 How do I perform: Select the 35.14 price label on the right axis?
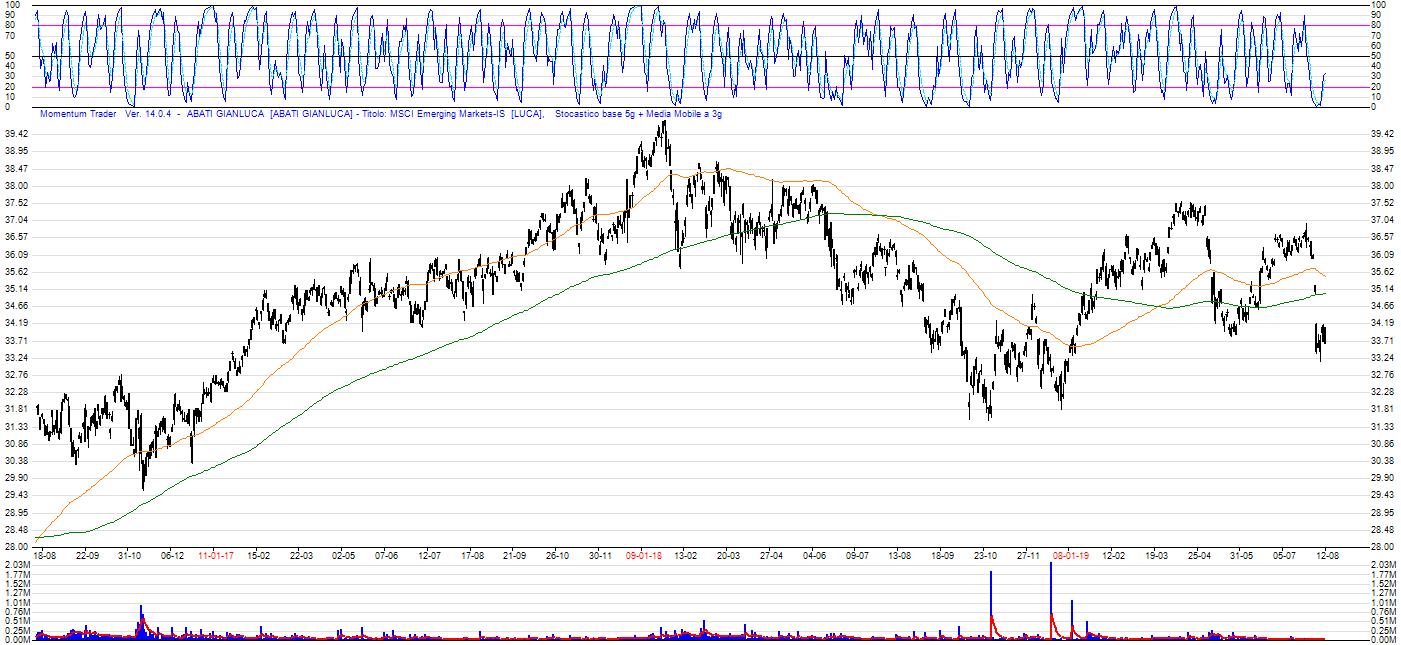coord(1382,289)
